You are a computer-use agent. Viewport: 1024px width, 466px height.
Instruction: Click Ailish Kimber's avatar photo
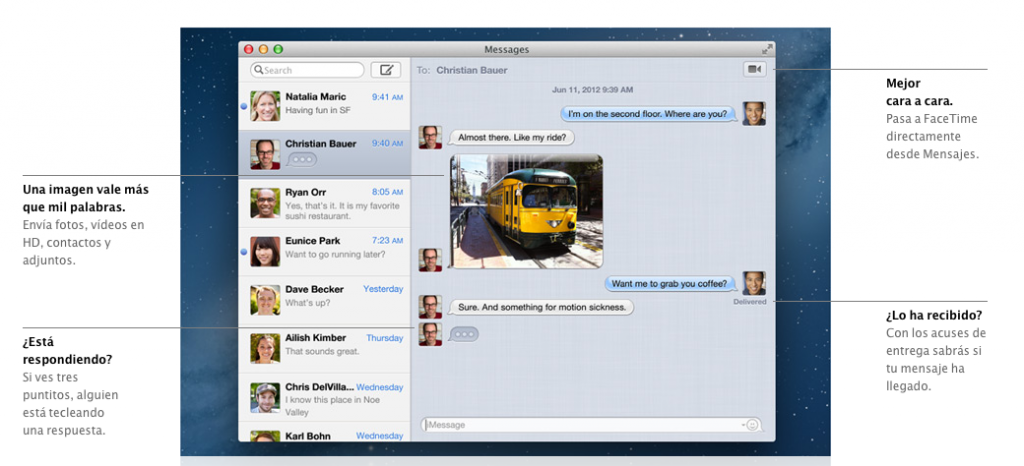(265, 349)
